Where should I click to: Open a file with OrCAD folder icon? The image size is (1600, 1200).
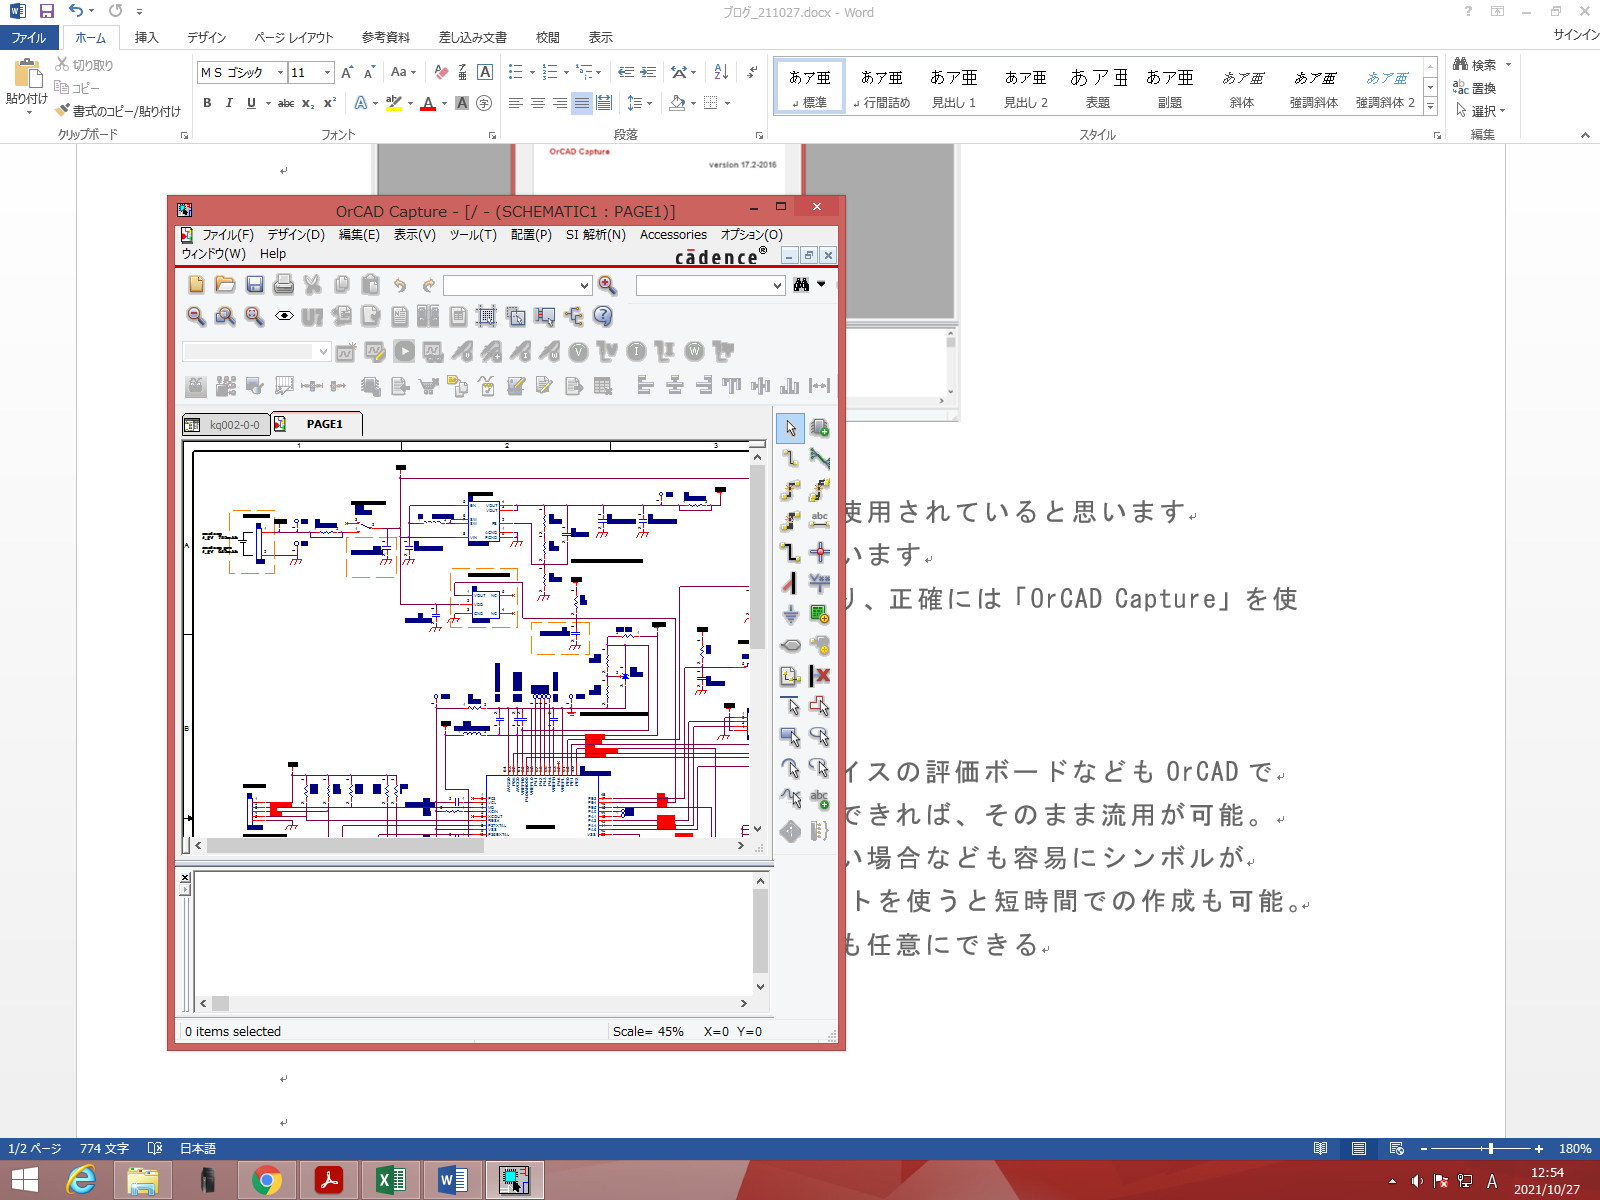coord(225,285)
